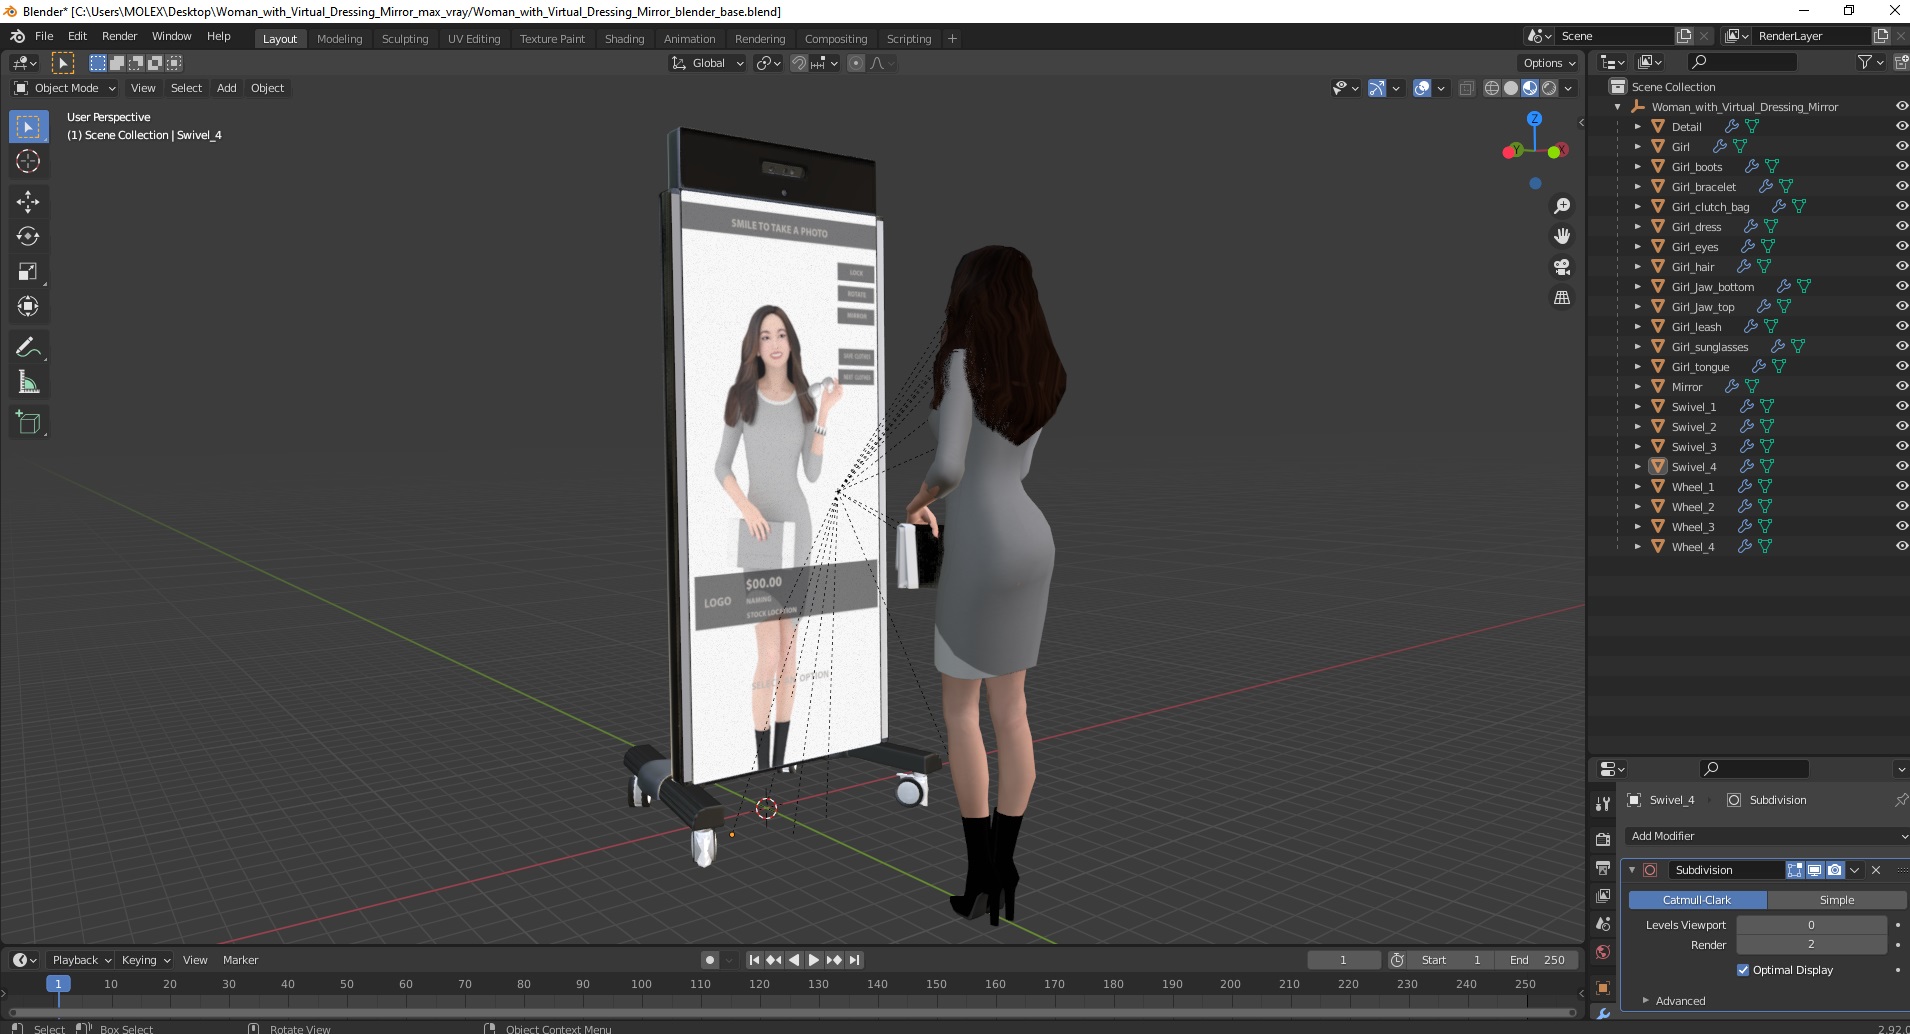Open the Keying menu
Viewport: 1910px width, 1034px height.
(145, 960)
